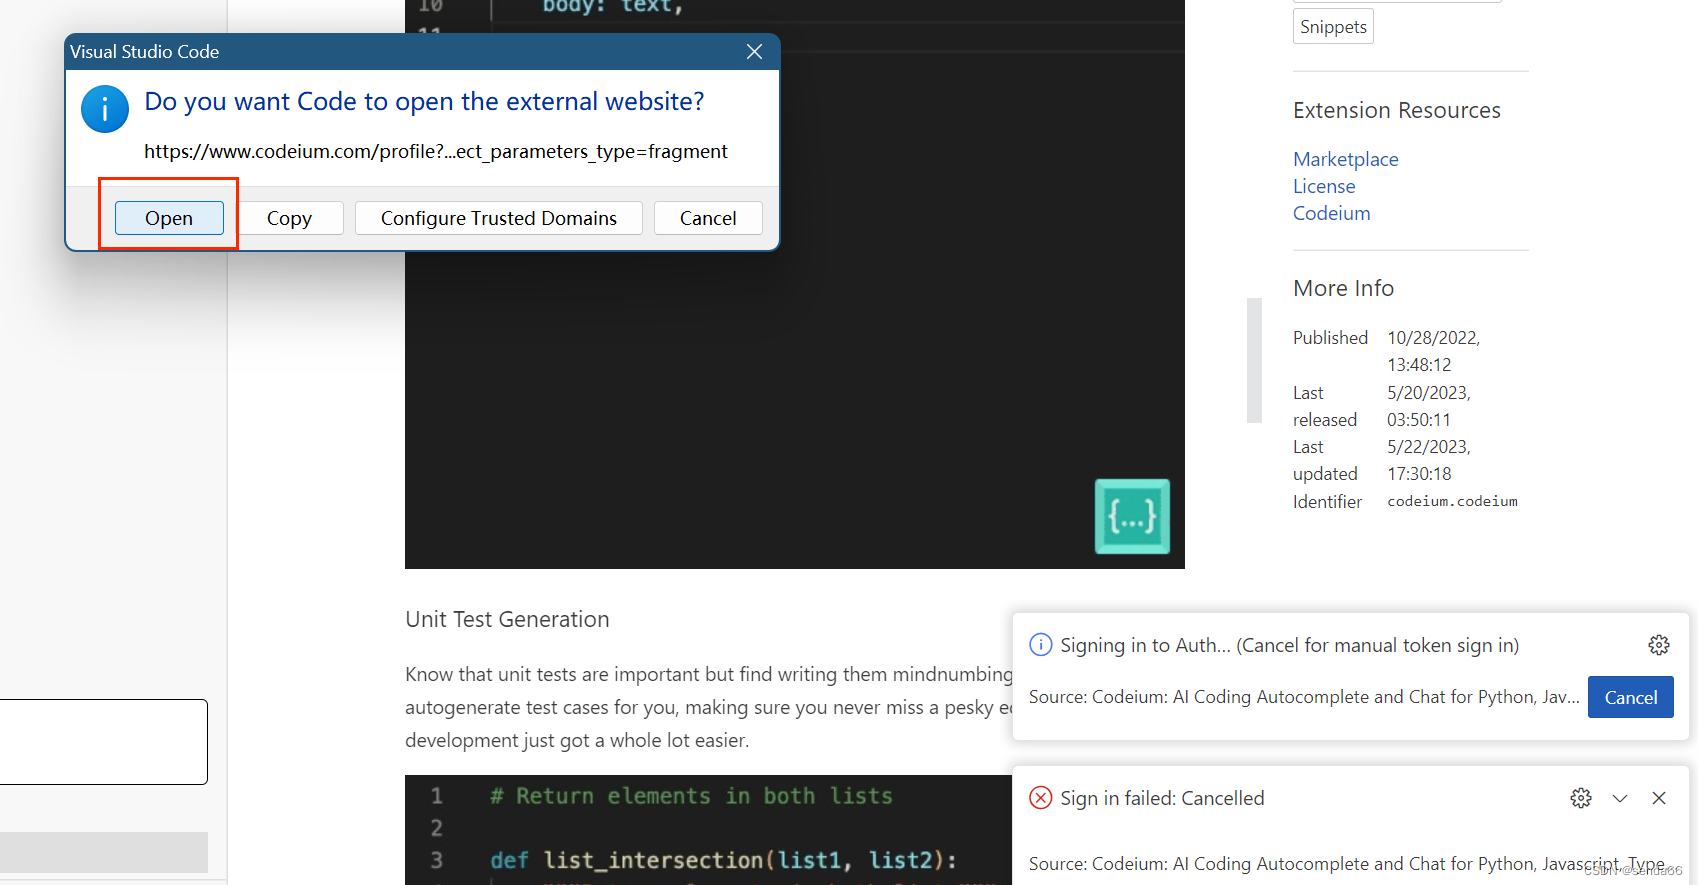Viewport: 1698px width, 885px height.
Task: Open gear settings on Sign in failed notification
Action: point(1580,798)
